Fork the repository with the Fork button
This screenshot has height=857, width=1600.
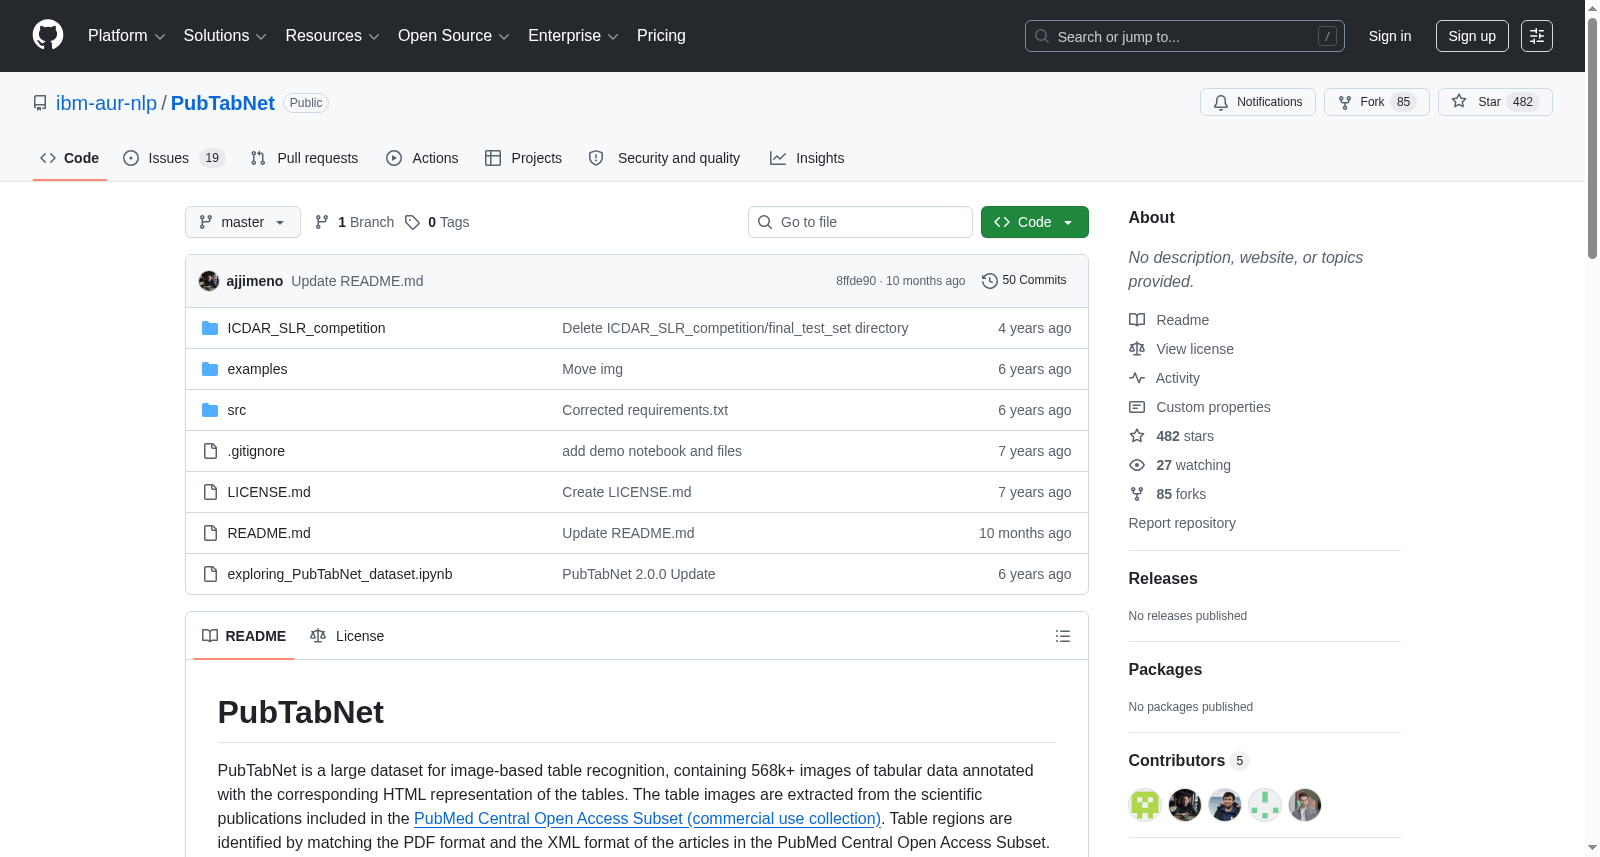pyautogui.click(x=1377, y=102)
